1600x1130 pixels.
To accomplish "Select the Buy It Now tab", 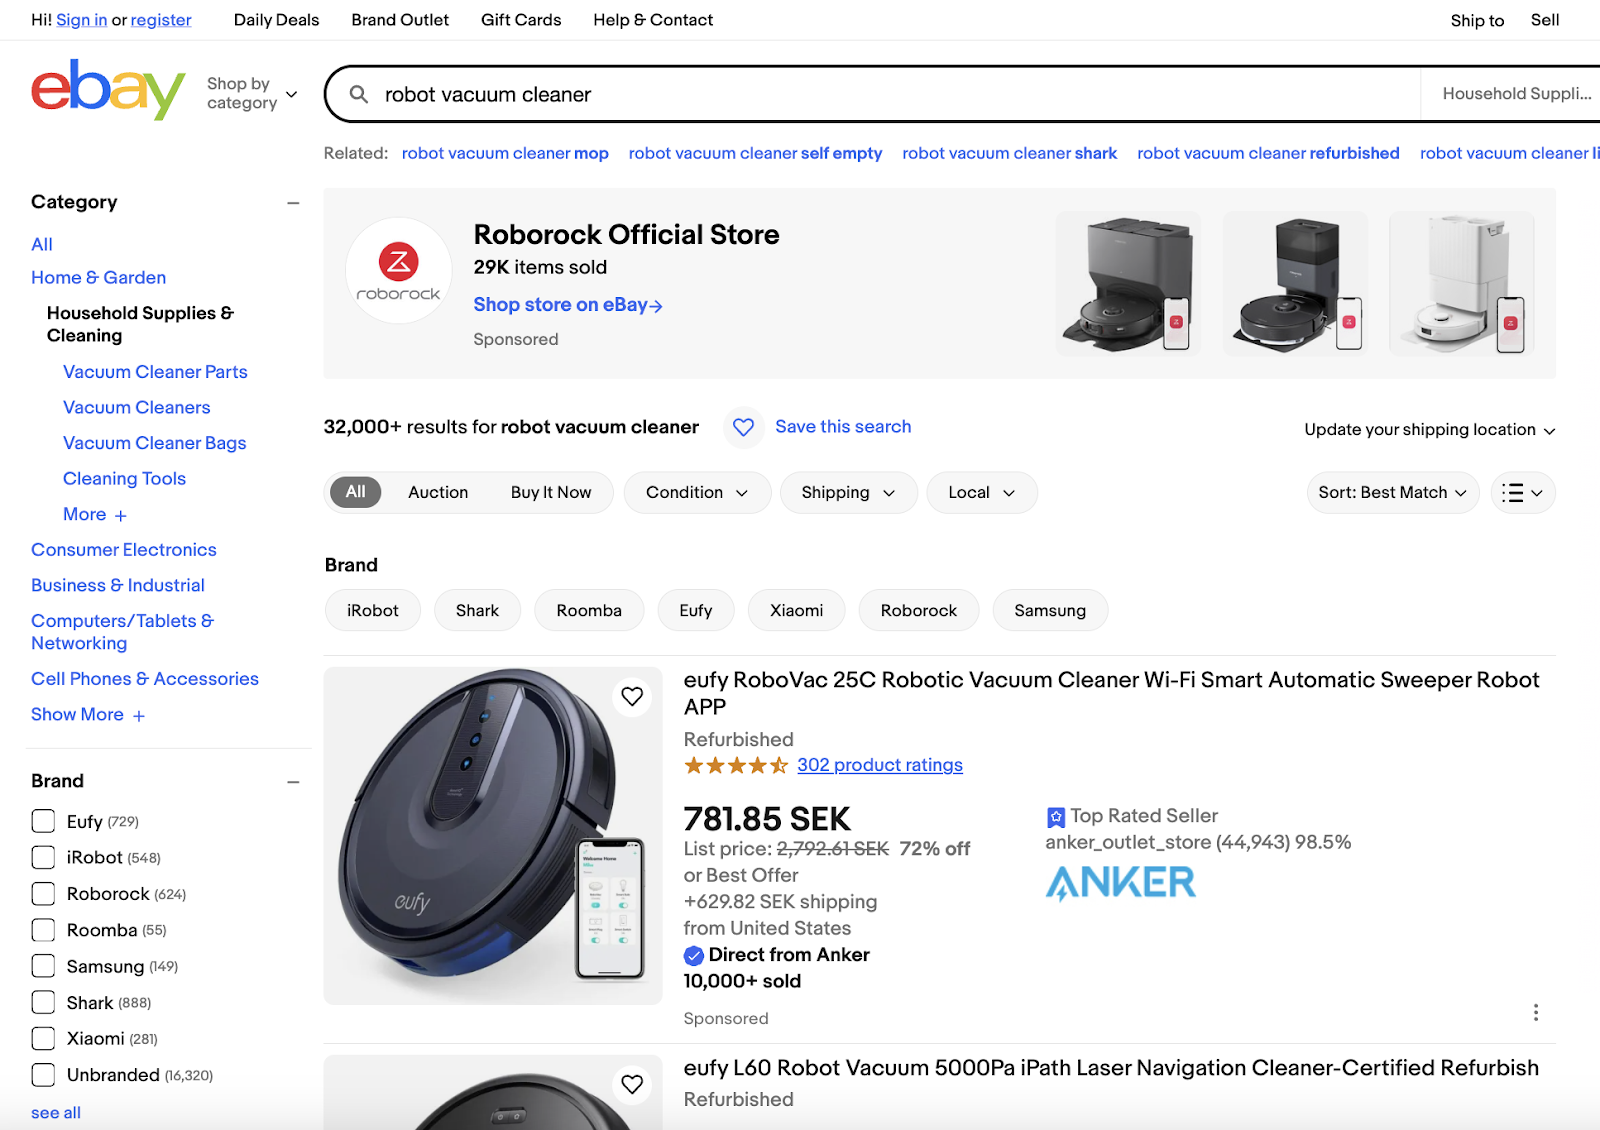I will (x=551, y=492).
